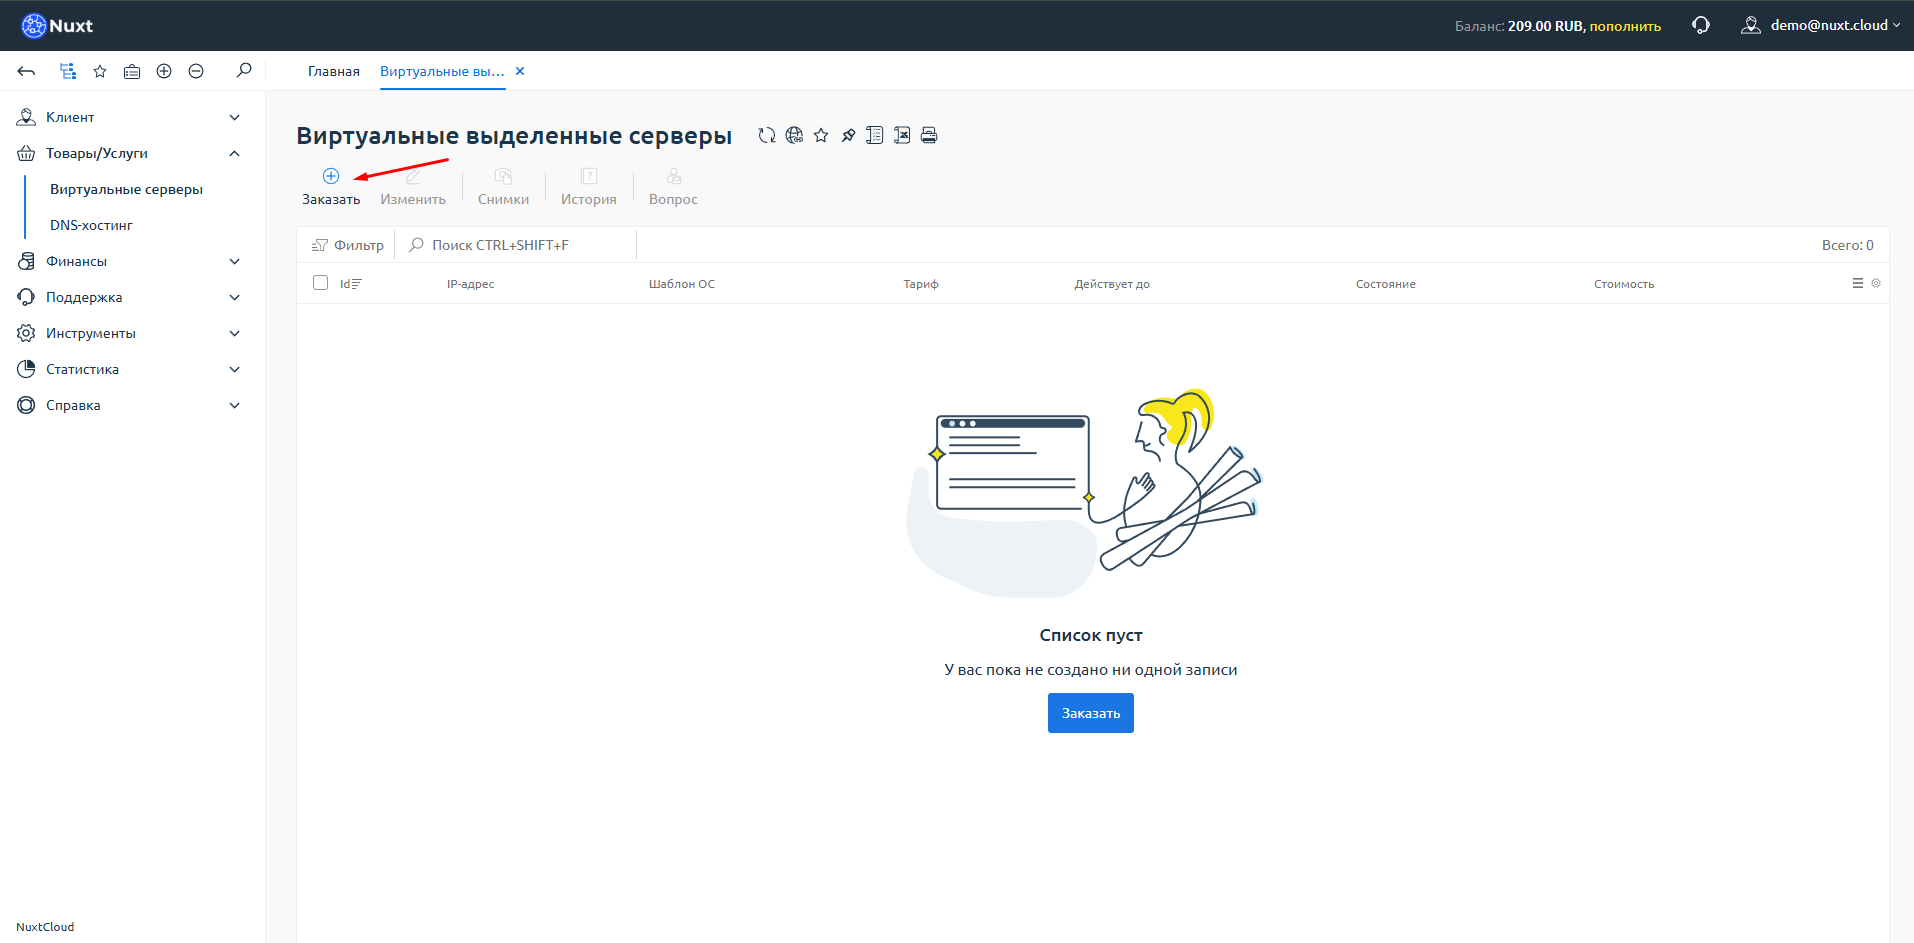
Task: Print the servers list
Action: tap(929, 135)
